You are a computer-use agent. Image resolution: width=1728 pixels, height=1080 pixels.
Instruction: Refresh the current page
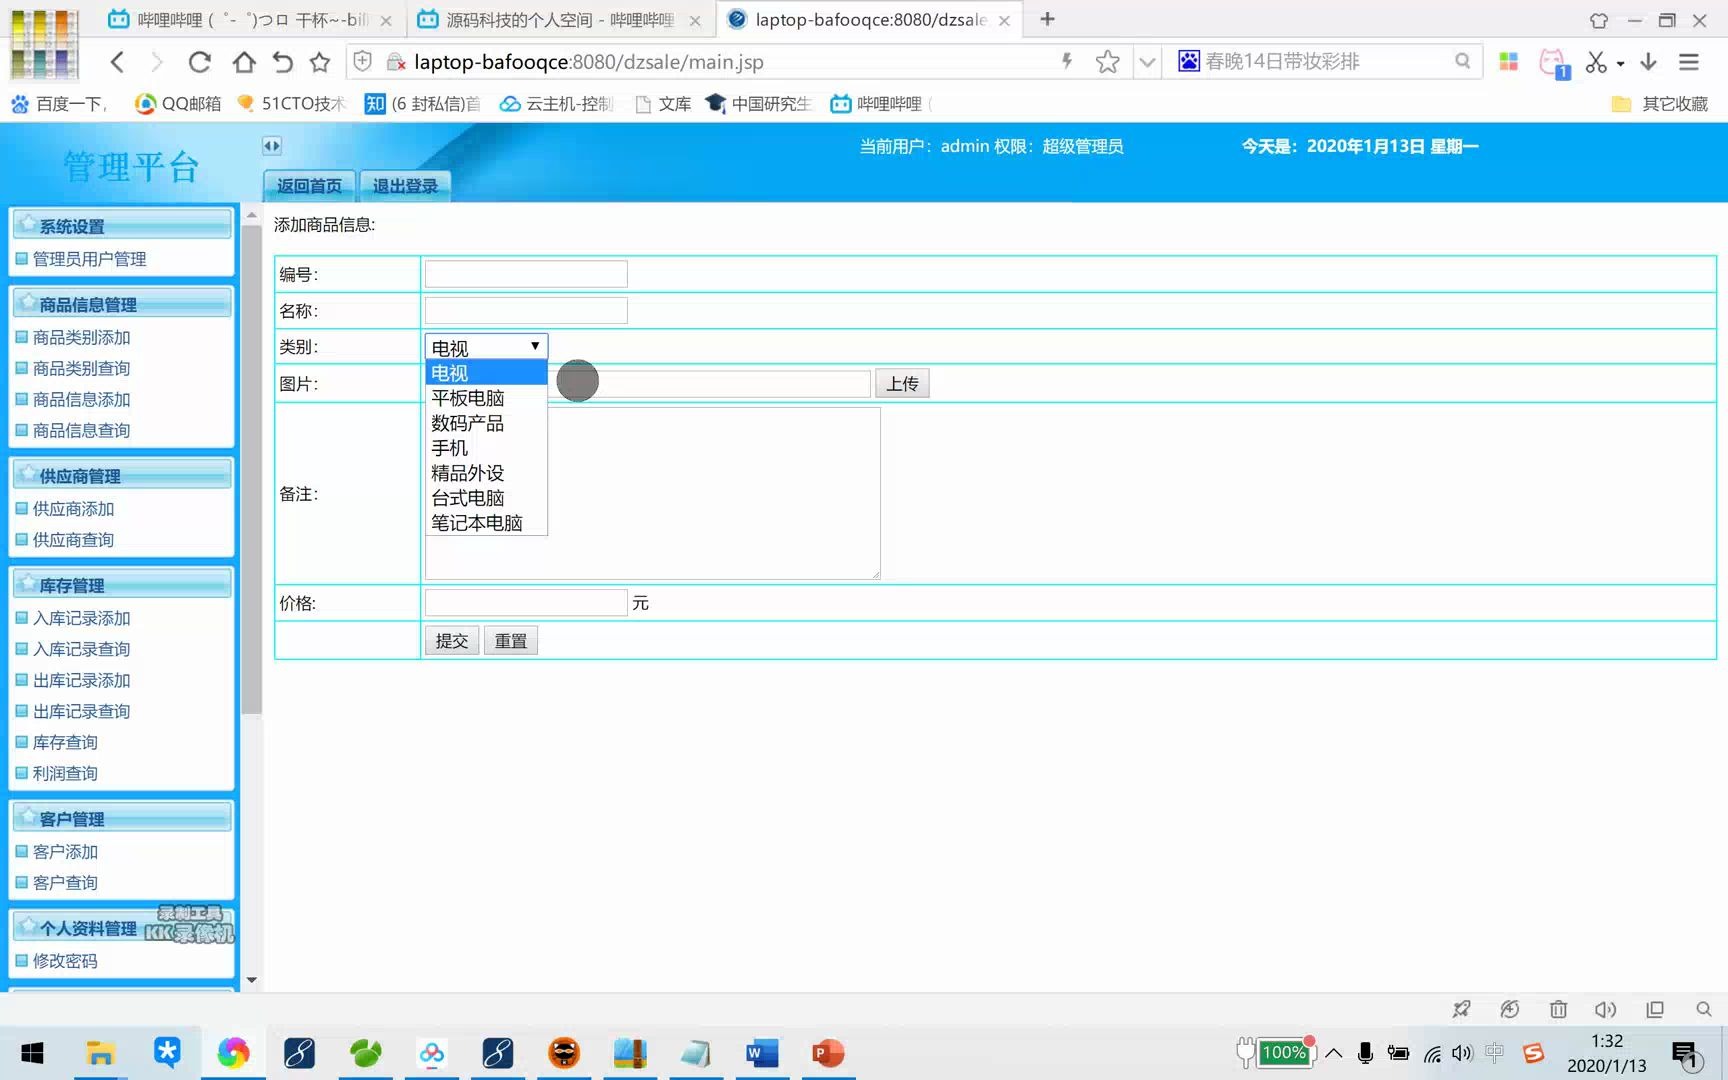pyautogui.click(x=199, y=61)
